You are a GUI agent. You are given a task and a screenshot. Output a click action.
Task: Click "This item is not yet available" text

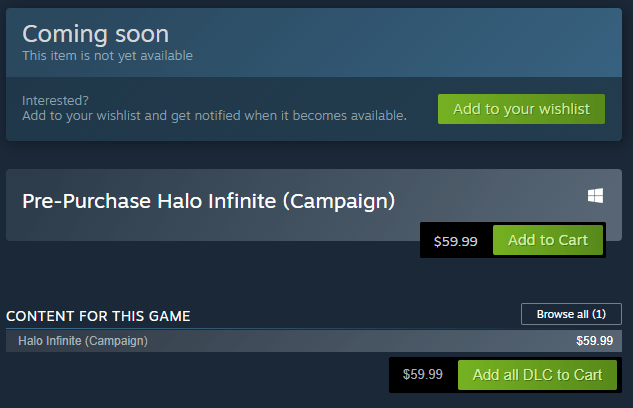pyautogui.click(x=107, y=56)
